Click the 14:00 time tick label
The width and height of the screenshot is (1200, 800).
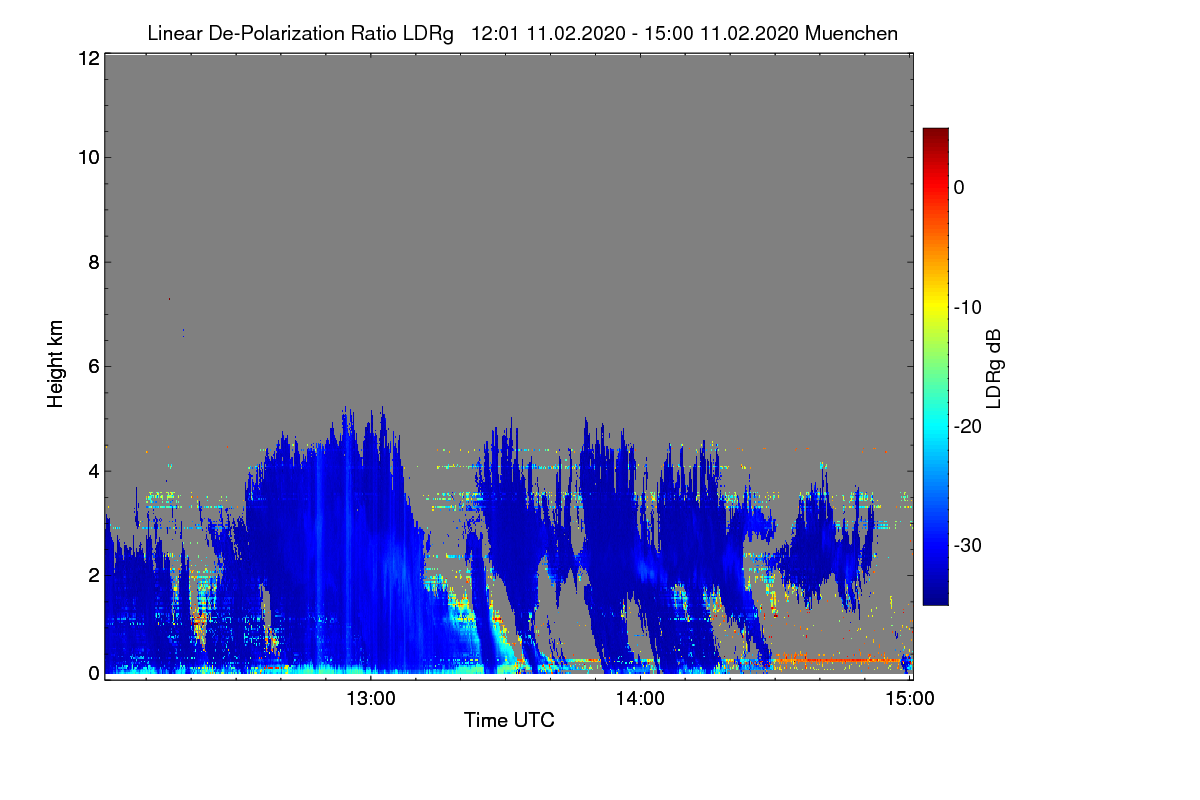640,698
